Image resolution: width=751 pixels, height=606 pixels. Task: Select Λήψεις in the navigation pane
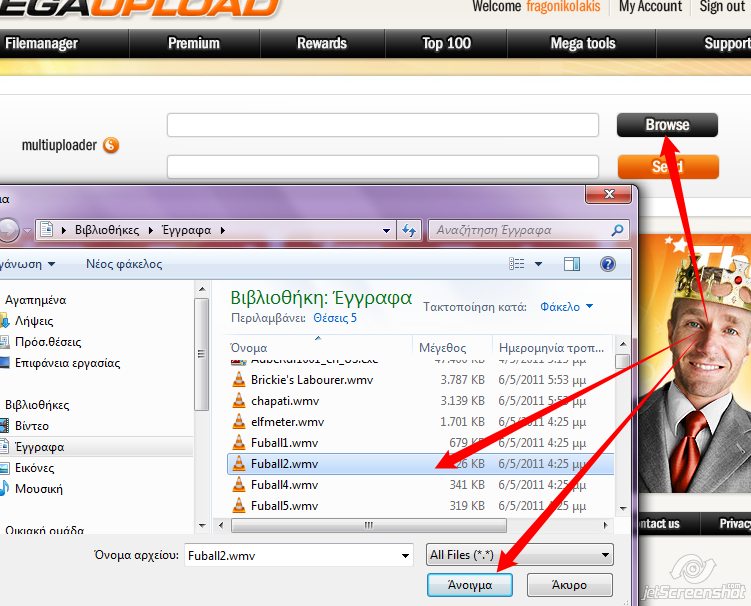point(34,321)
